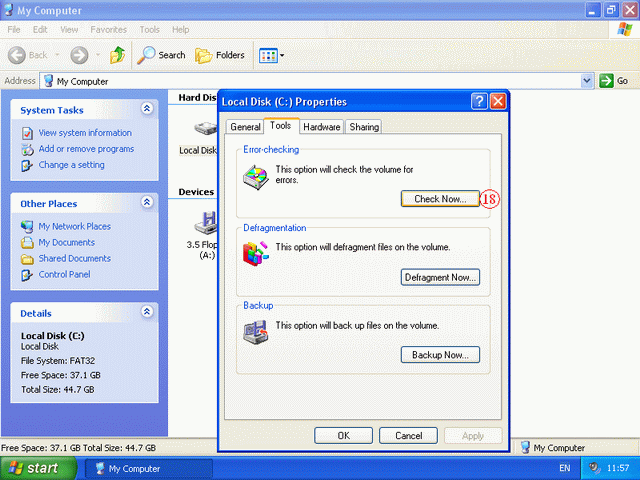
Task: Expand the Address bar dropdown
Action: (587, 81)
